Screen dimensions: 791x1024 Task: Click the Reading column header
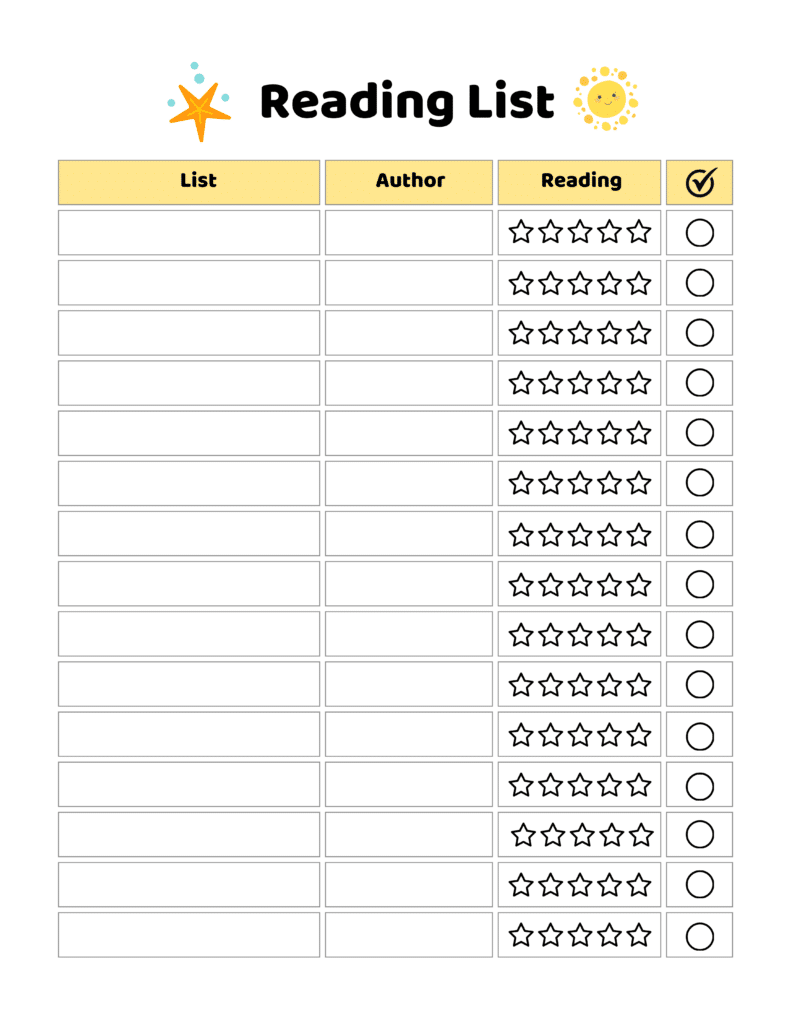tap(579, 182)
